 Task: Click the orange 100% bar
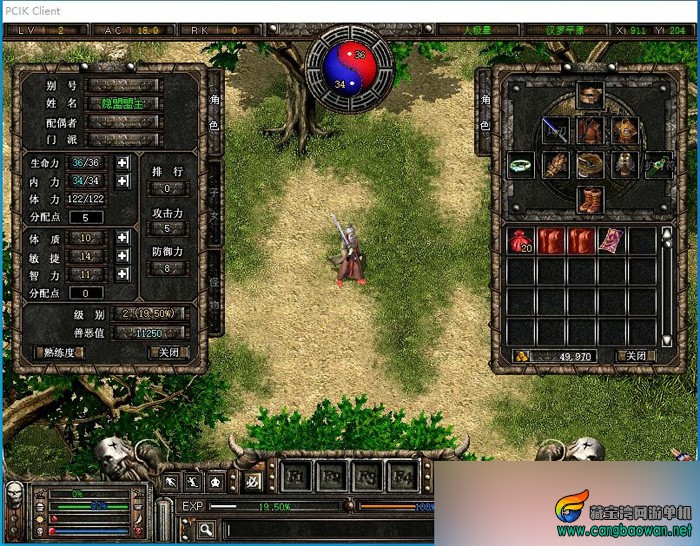[x=397, y=507]
